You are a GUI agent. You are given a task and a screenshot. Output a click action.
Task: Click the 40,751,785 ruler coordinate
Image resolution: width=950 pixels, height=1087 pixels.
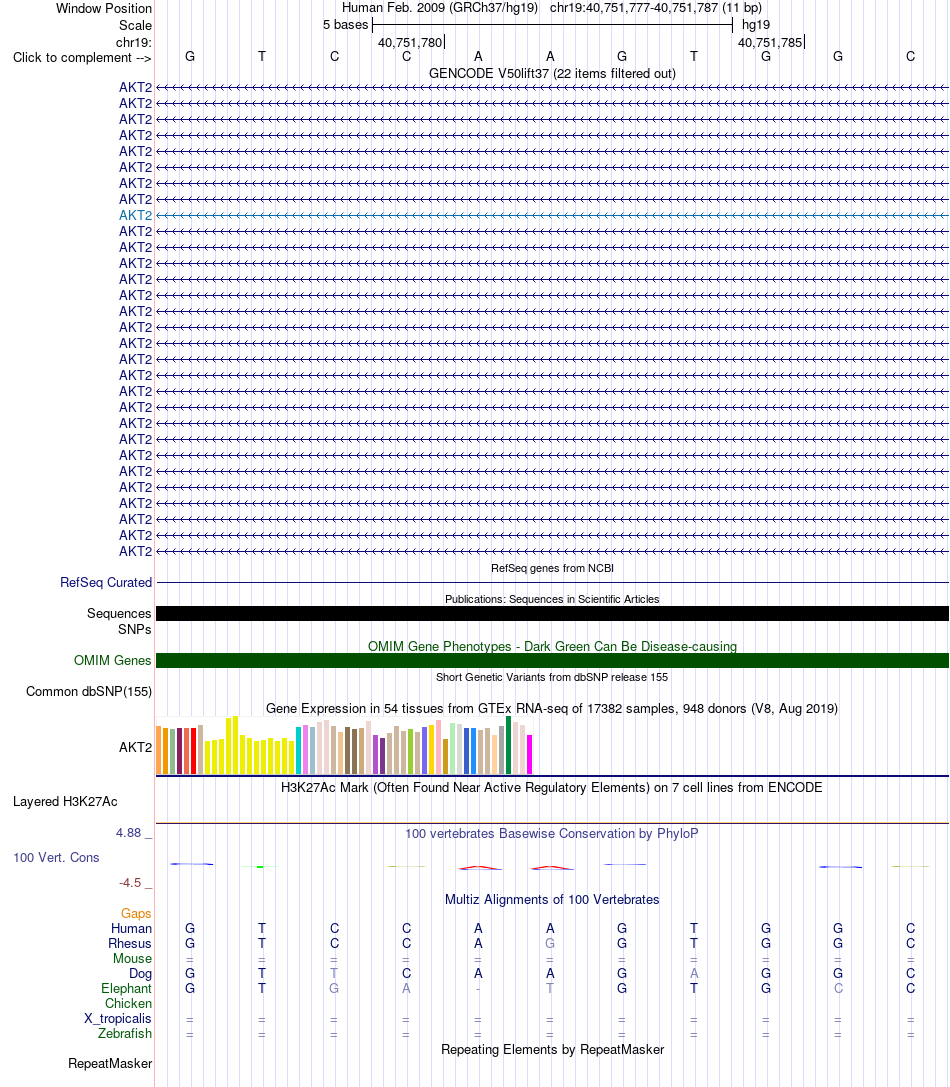point(770,42)
